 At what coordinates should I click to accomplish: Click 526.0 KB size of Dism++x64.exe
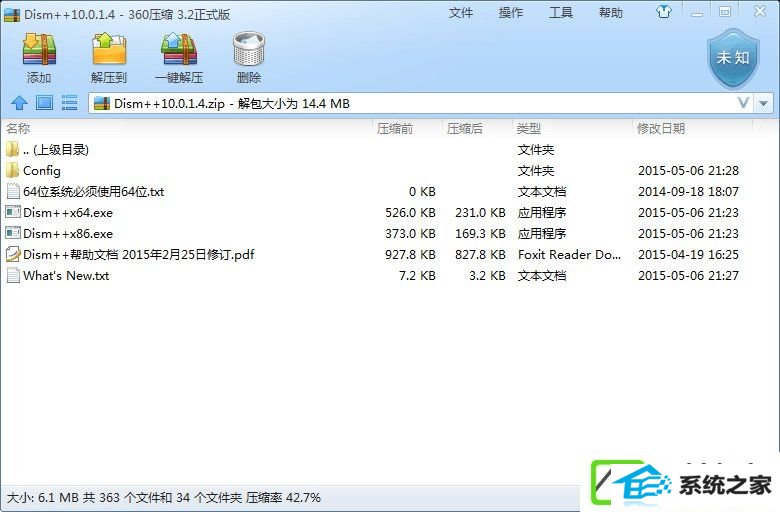(x=410, y=212)
